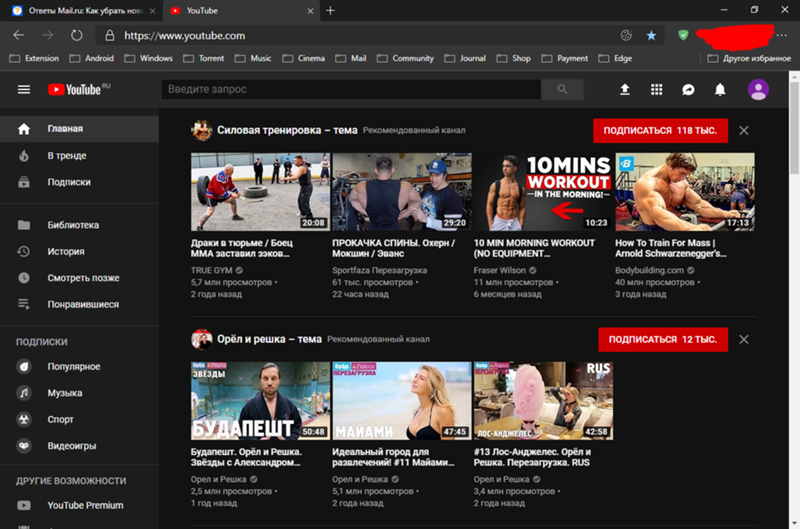Dismiss the Орёл и решка recommendation section

pyautogui.click(x=744, y=339)
